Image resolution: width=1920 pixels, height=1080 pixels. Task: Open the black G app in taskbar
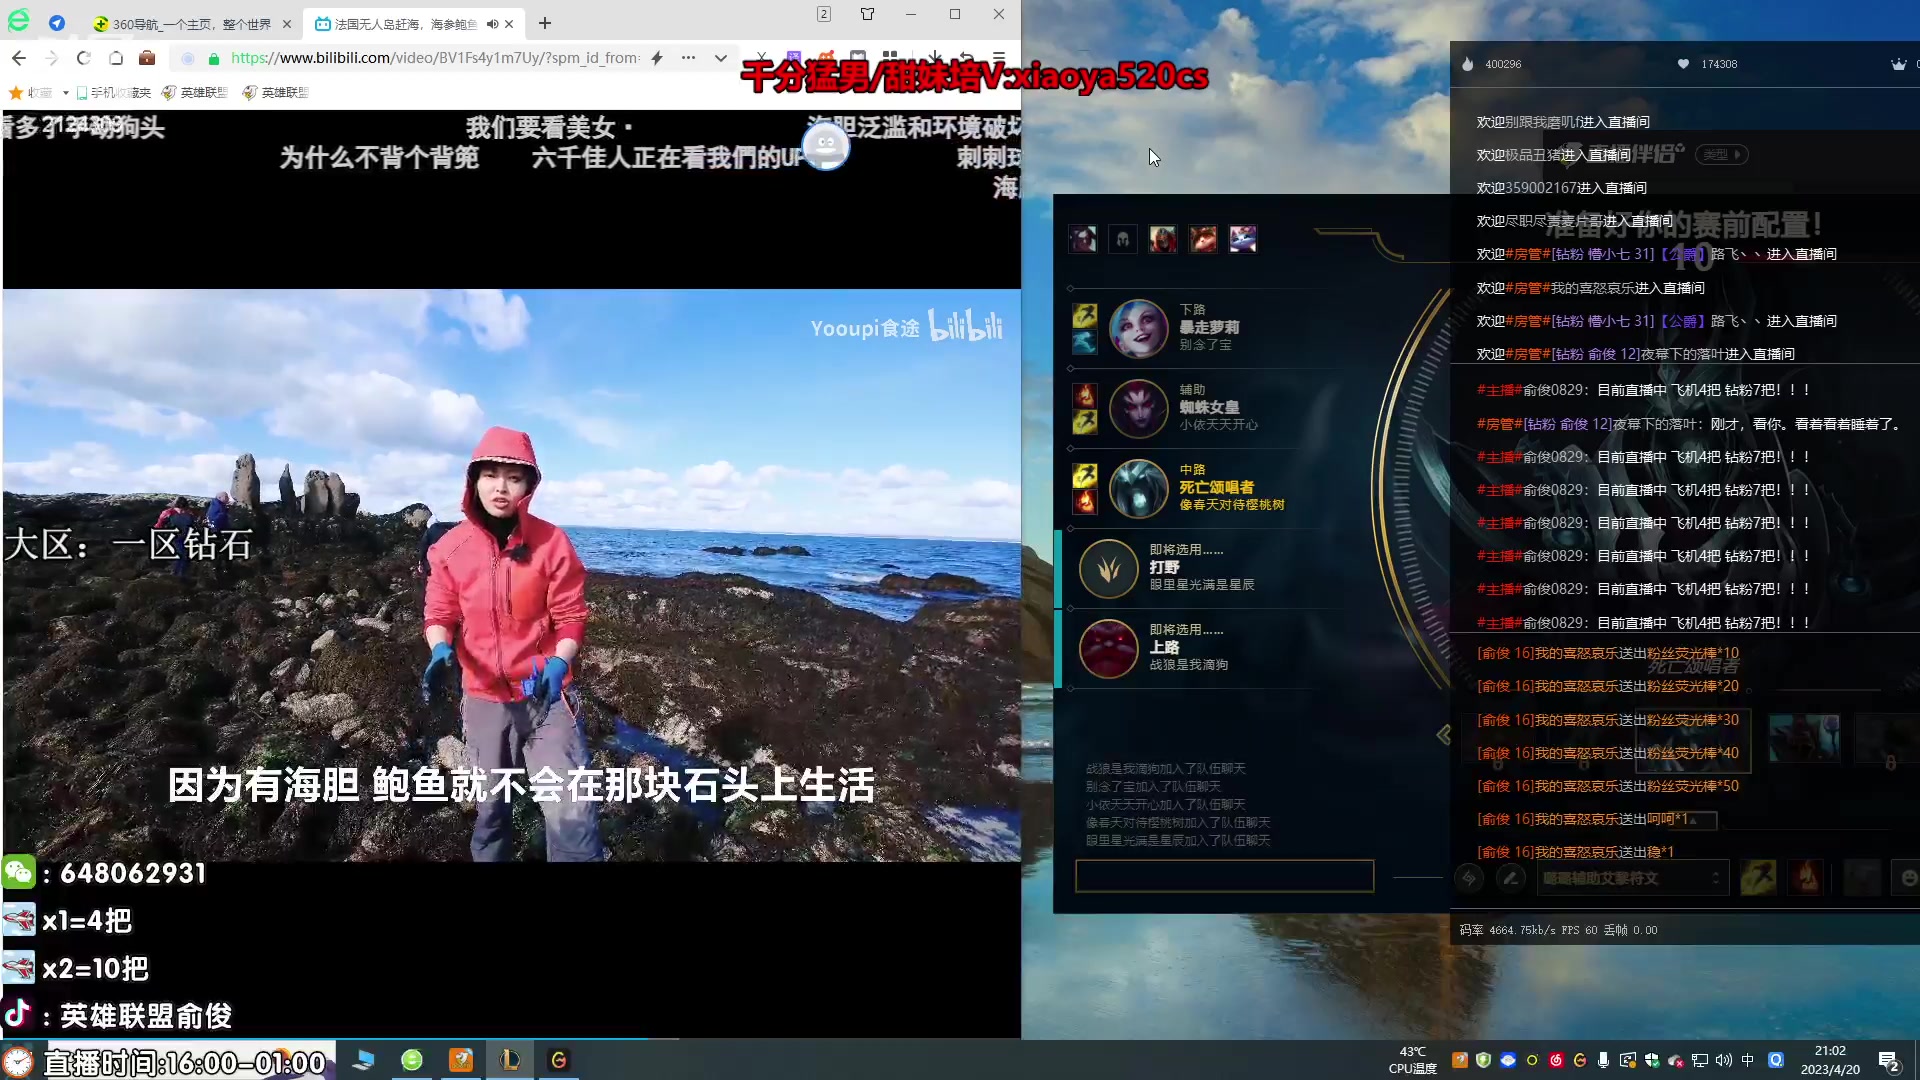tap(559, 1060)
